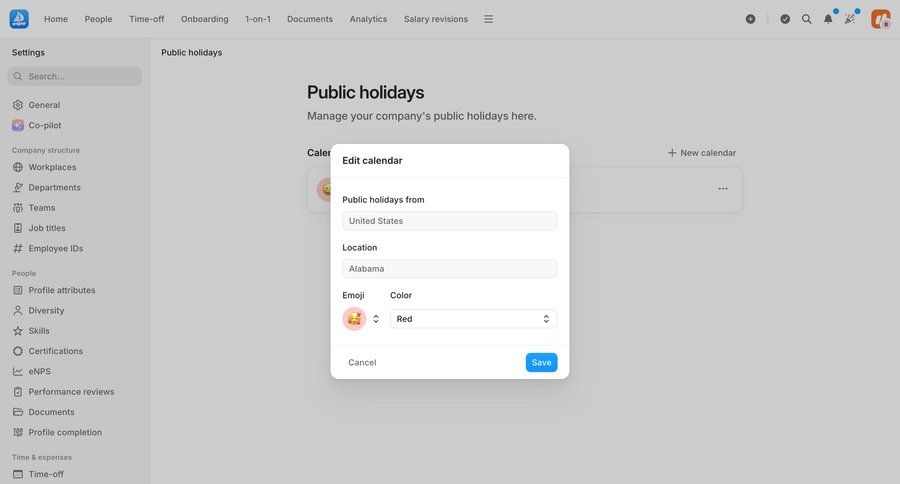
Task: Open Job titles settings
Action: 47,228
